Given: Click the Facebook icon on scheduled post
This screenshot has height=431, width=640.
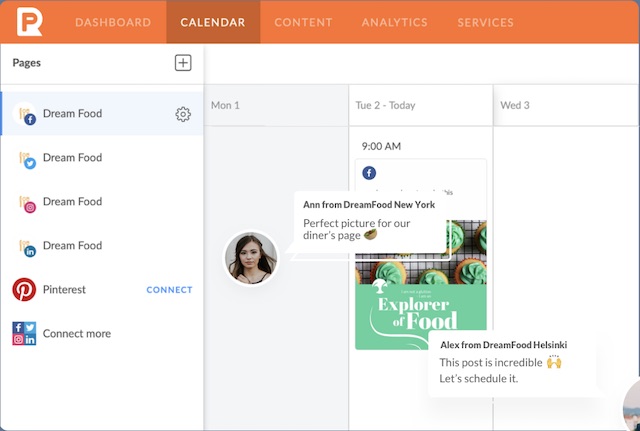Looking at the screenshot, I should (x=369, y=173).
